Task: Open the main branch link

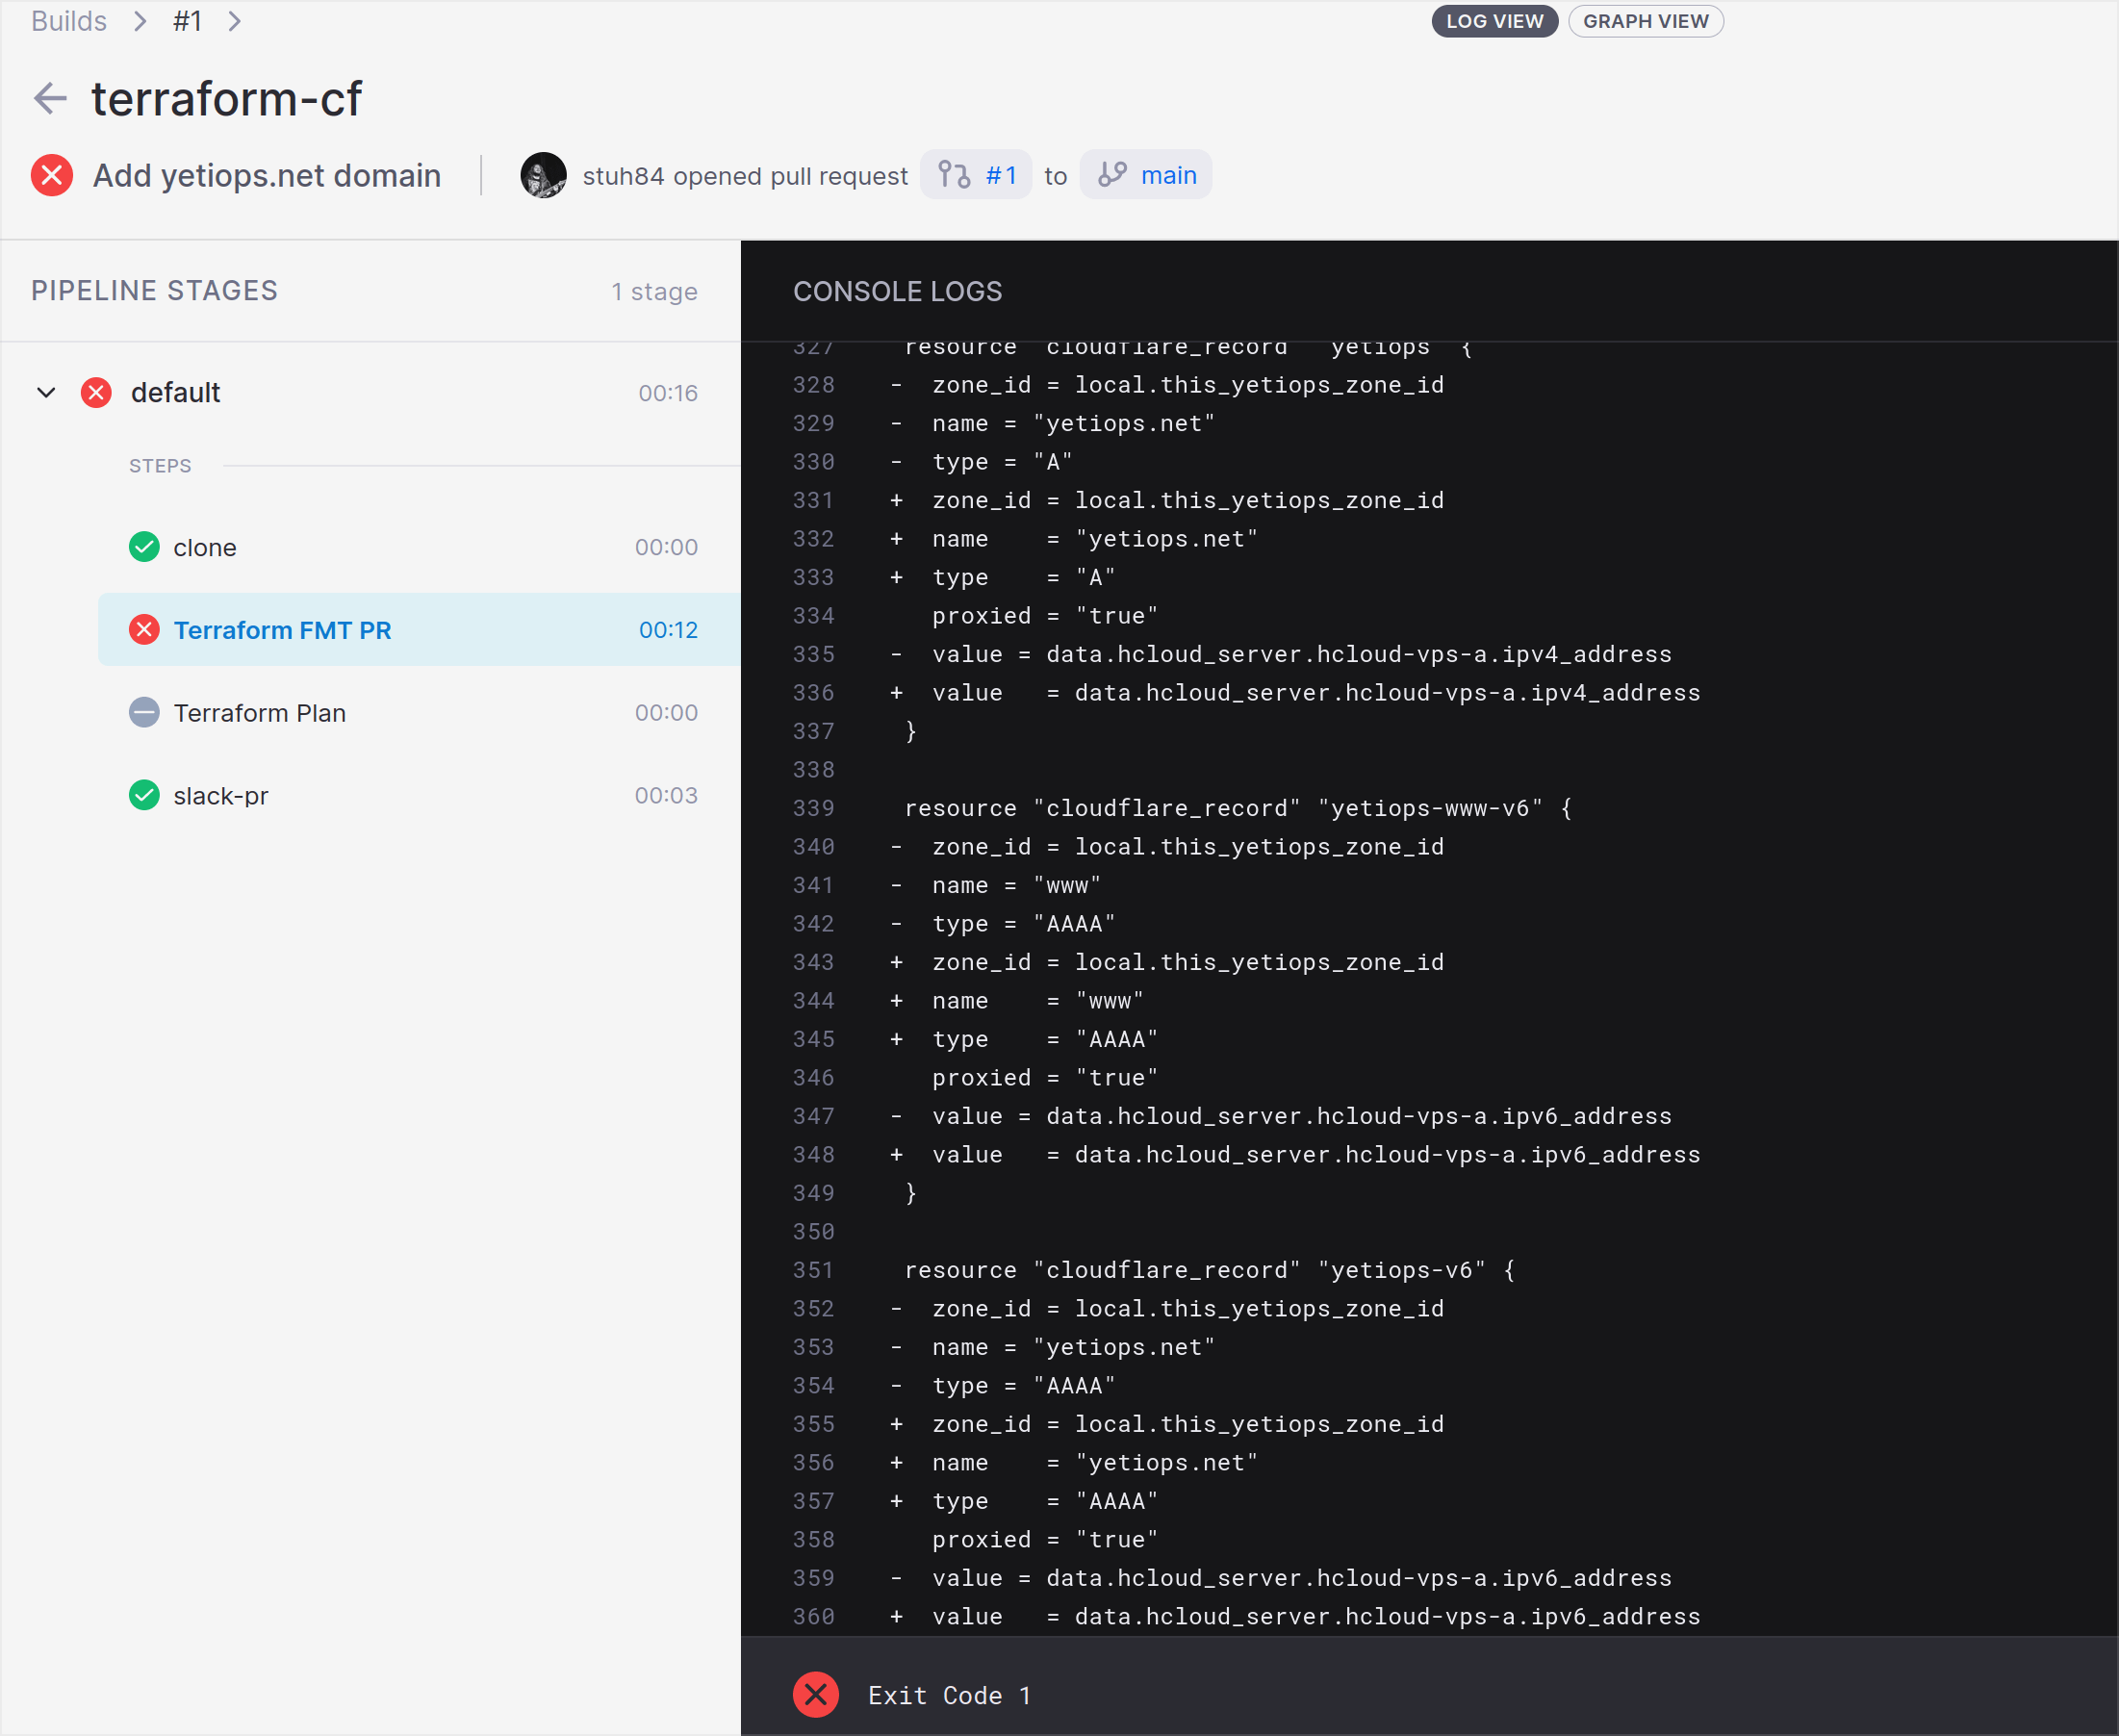Action: click(x=1168, y=174)
